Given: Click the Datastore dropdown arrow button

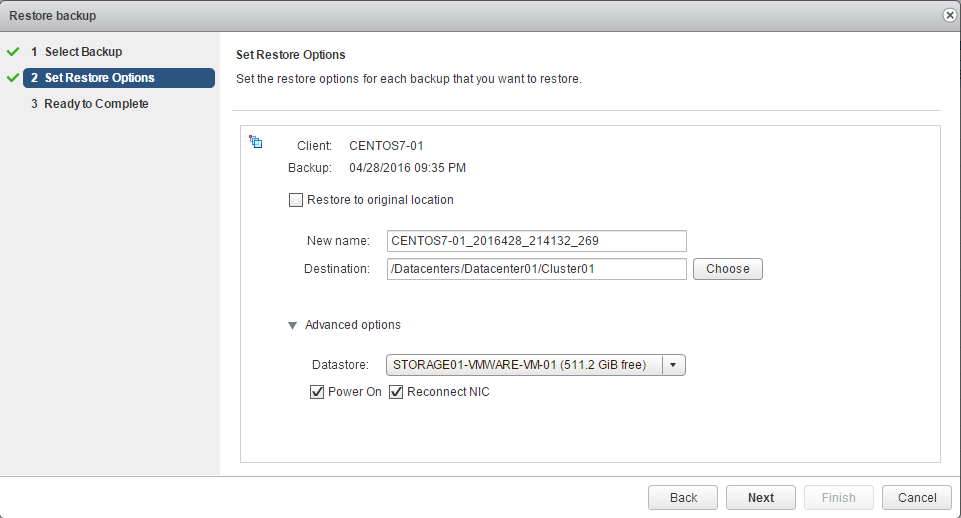Looking at the screenshot, I should (x=673, y=365).
